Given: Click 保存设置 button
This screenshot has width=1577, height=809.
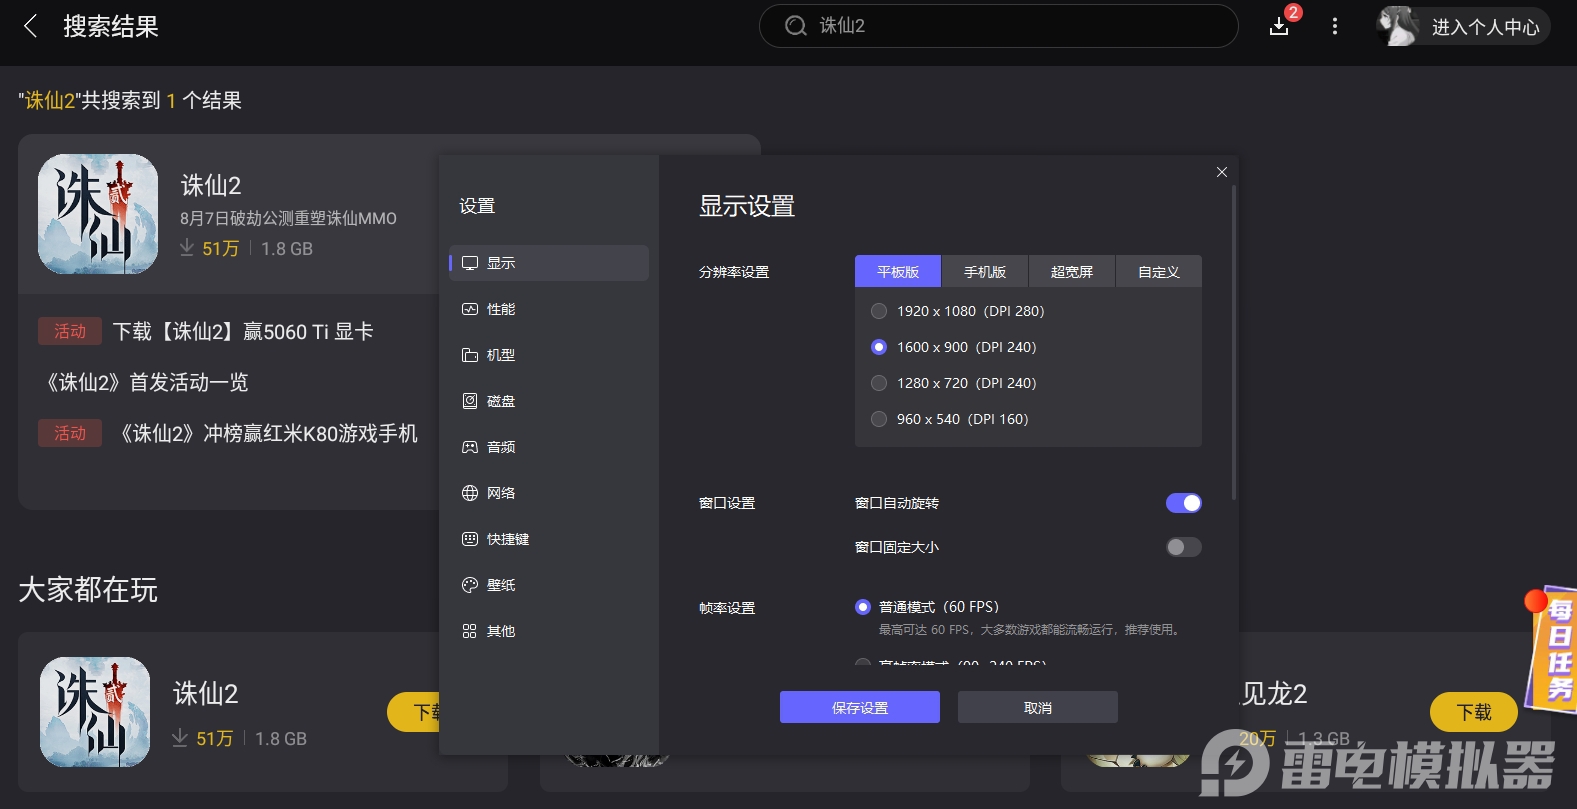Looking at the screenshot, I should coord(860,707).
